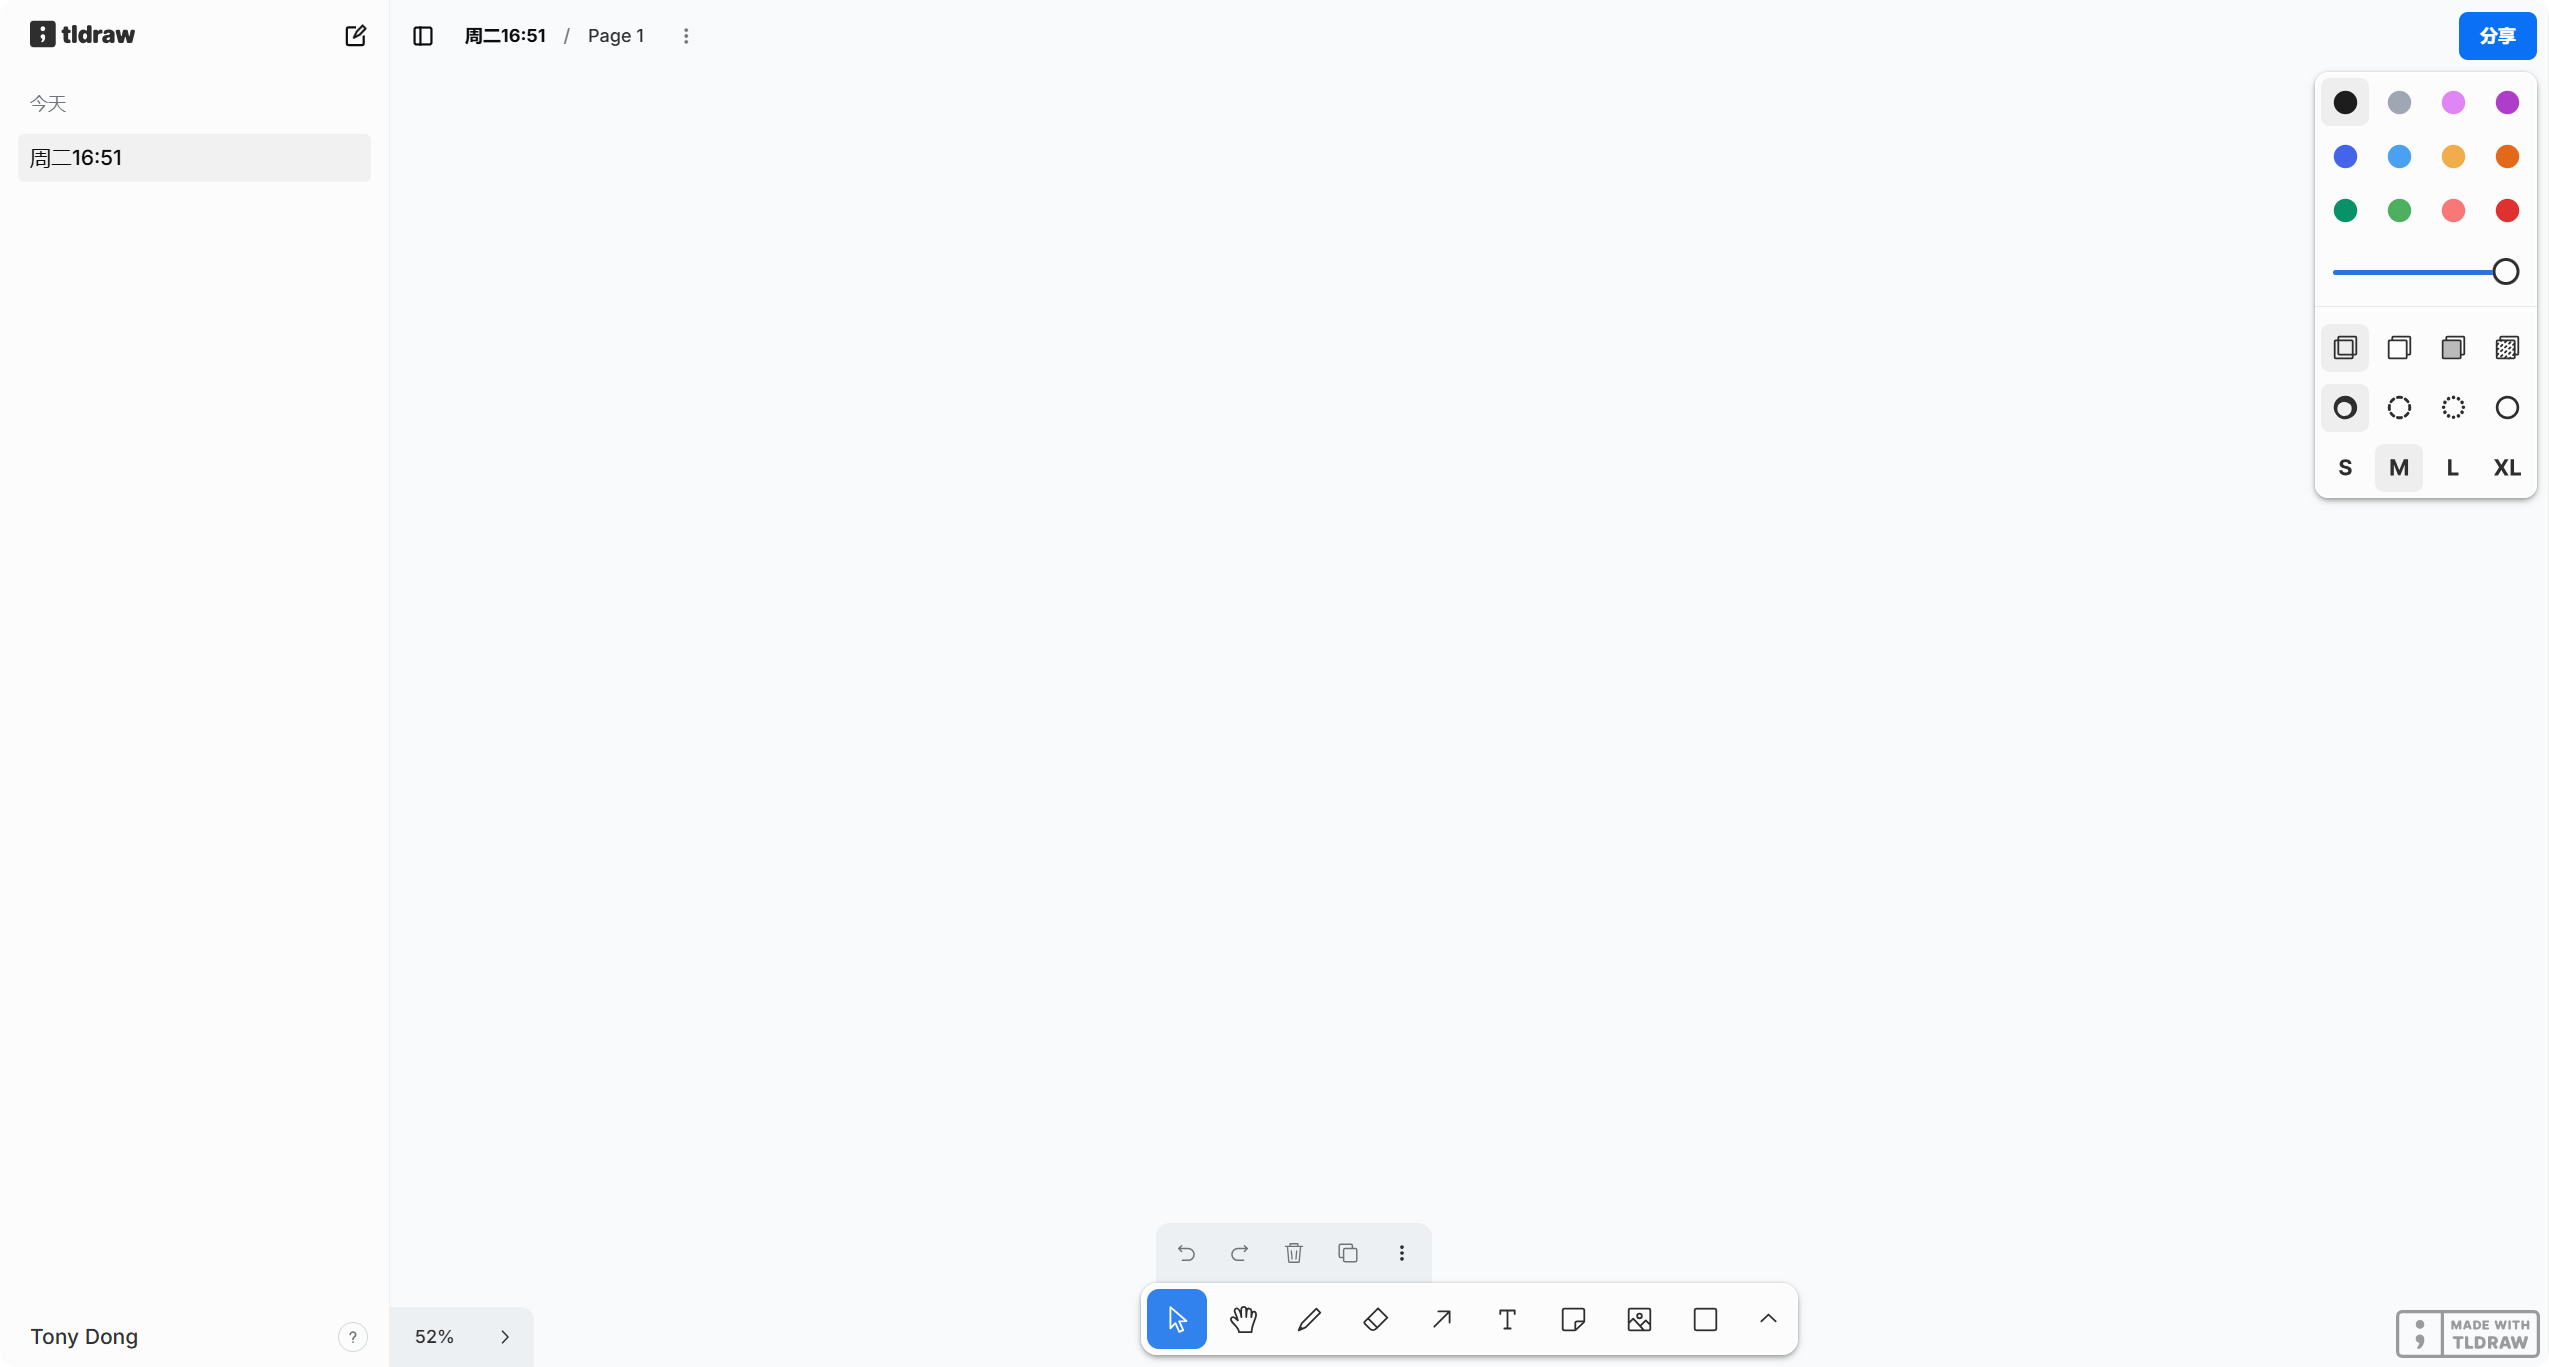Viewport: 2549px width, 1367px height.
Task: Select the Eraser tool
Action: 1375,1319
